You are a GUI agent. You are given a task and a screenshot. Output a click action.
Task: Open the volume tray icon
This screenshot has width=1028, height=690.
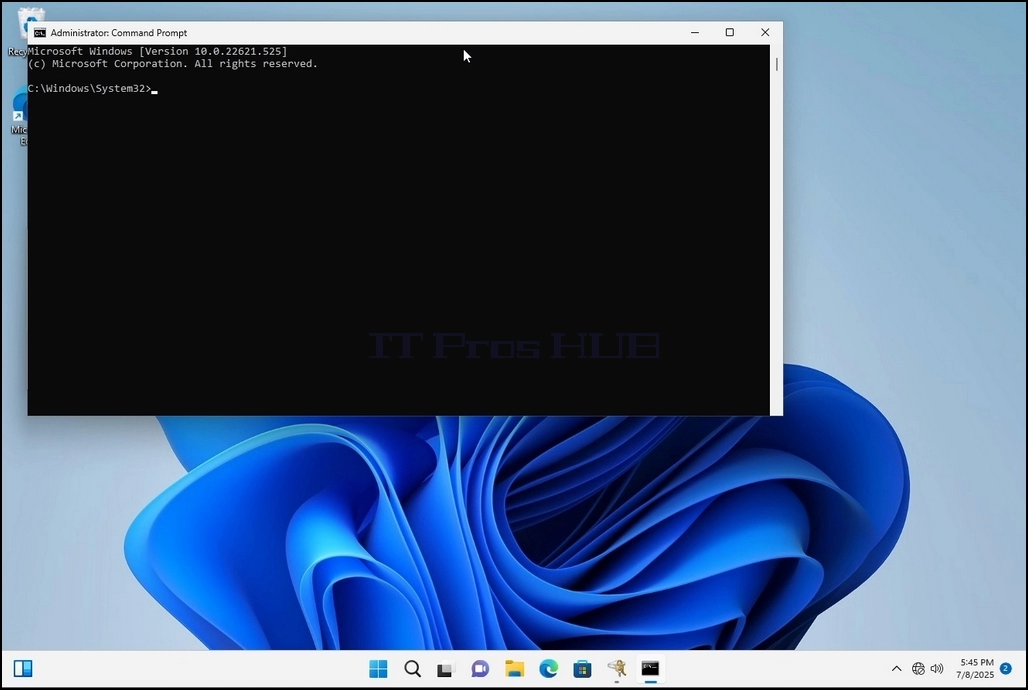click(937, 669)
